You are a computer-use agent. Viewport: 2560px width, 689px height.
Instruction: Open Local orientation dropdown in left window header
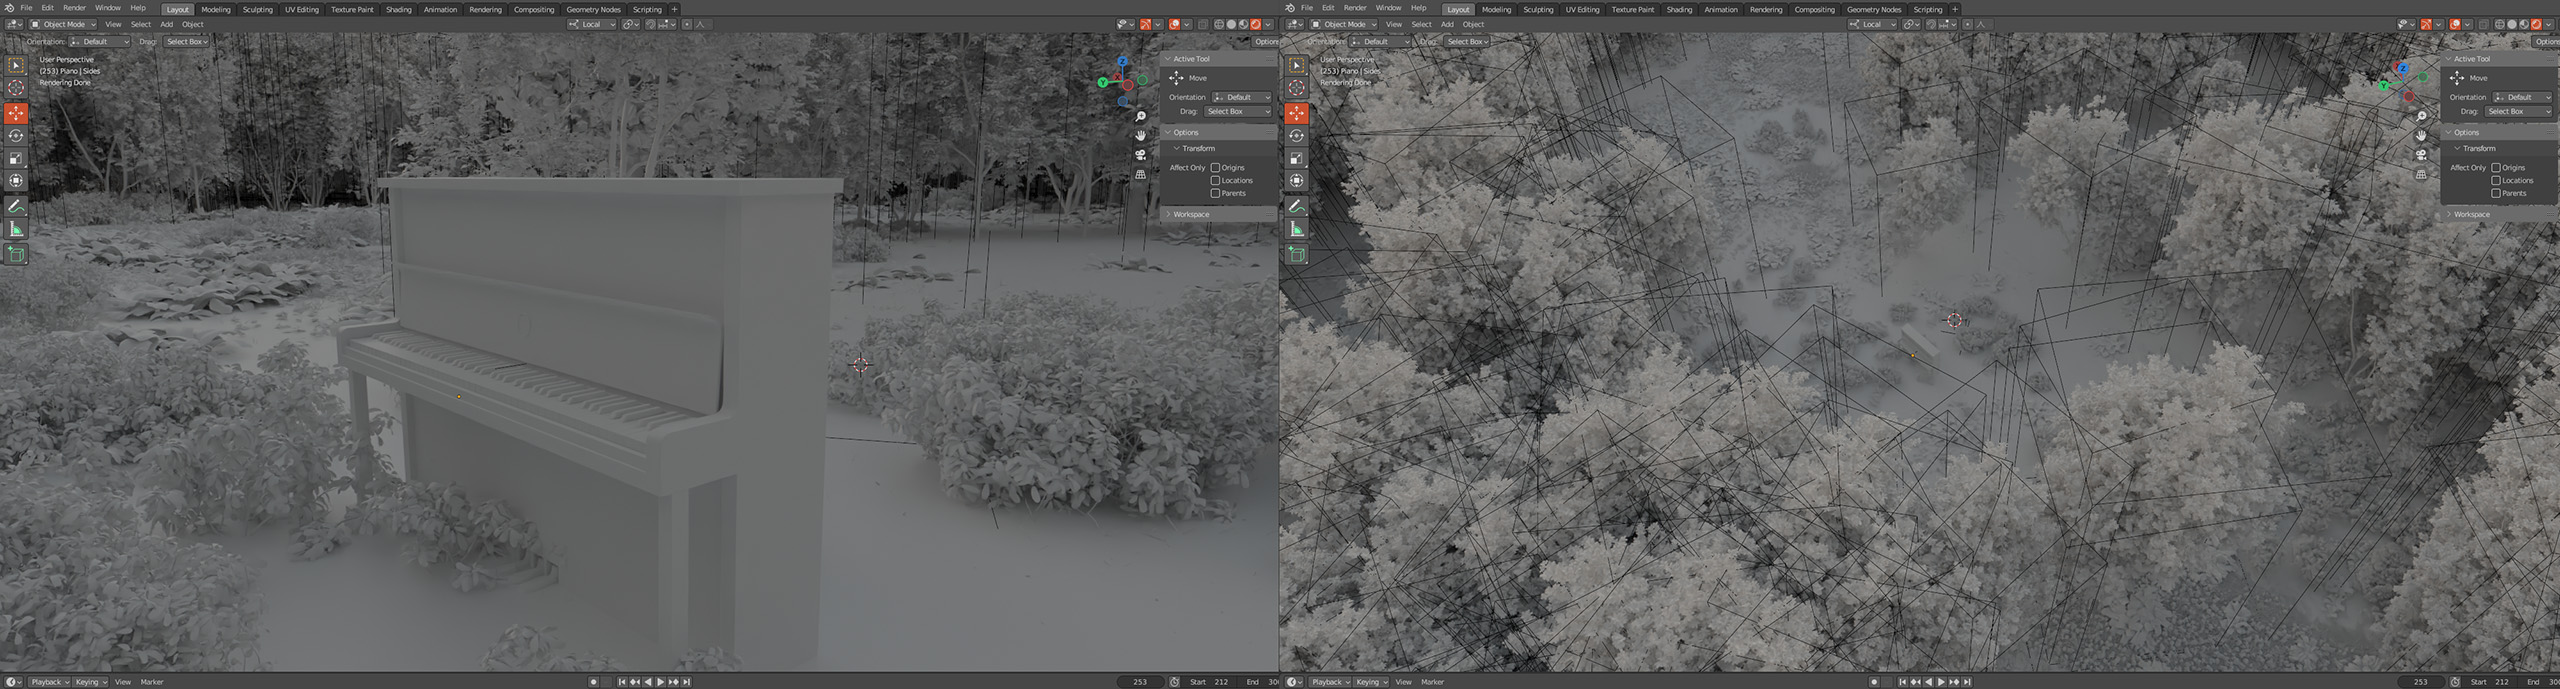click(592, 25)
